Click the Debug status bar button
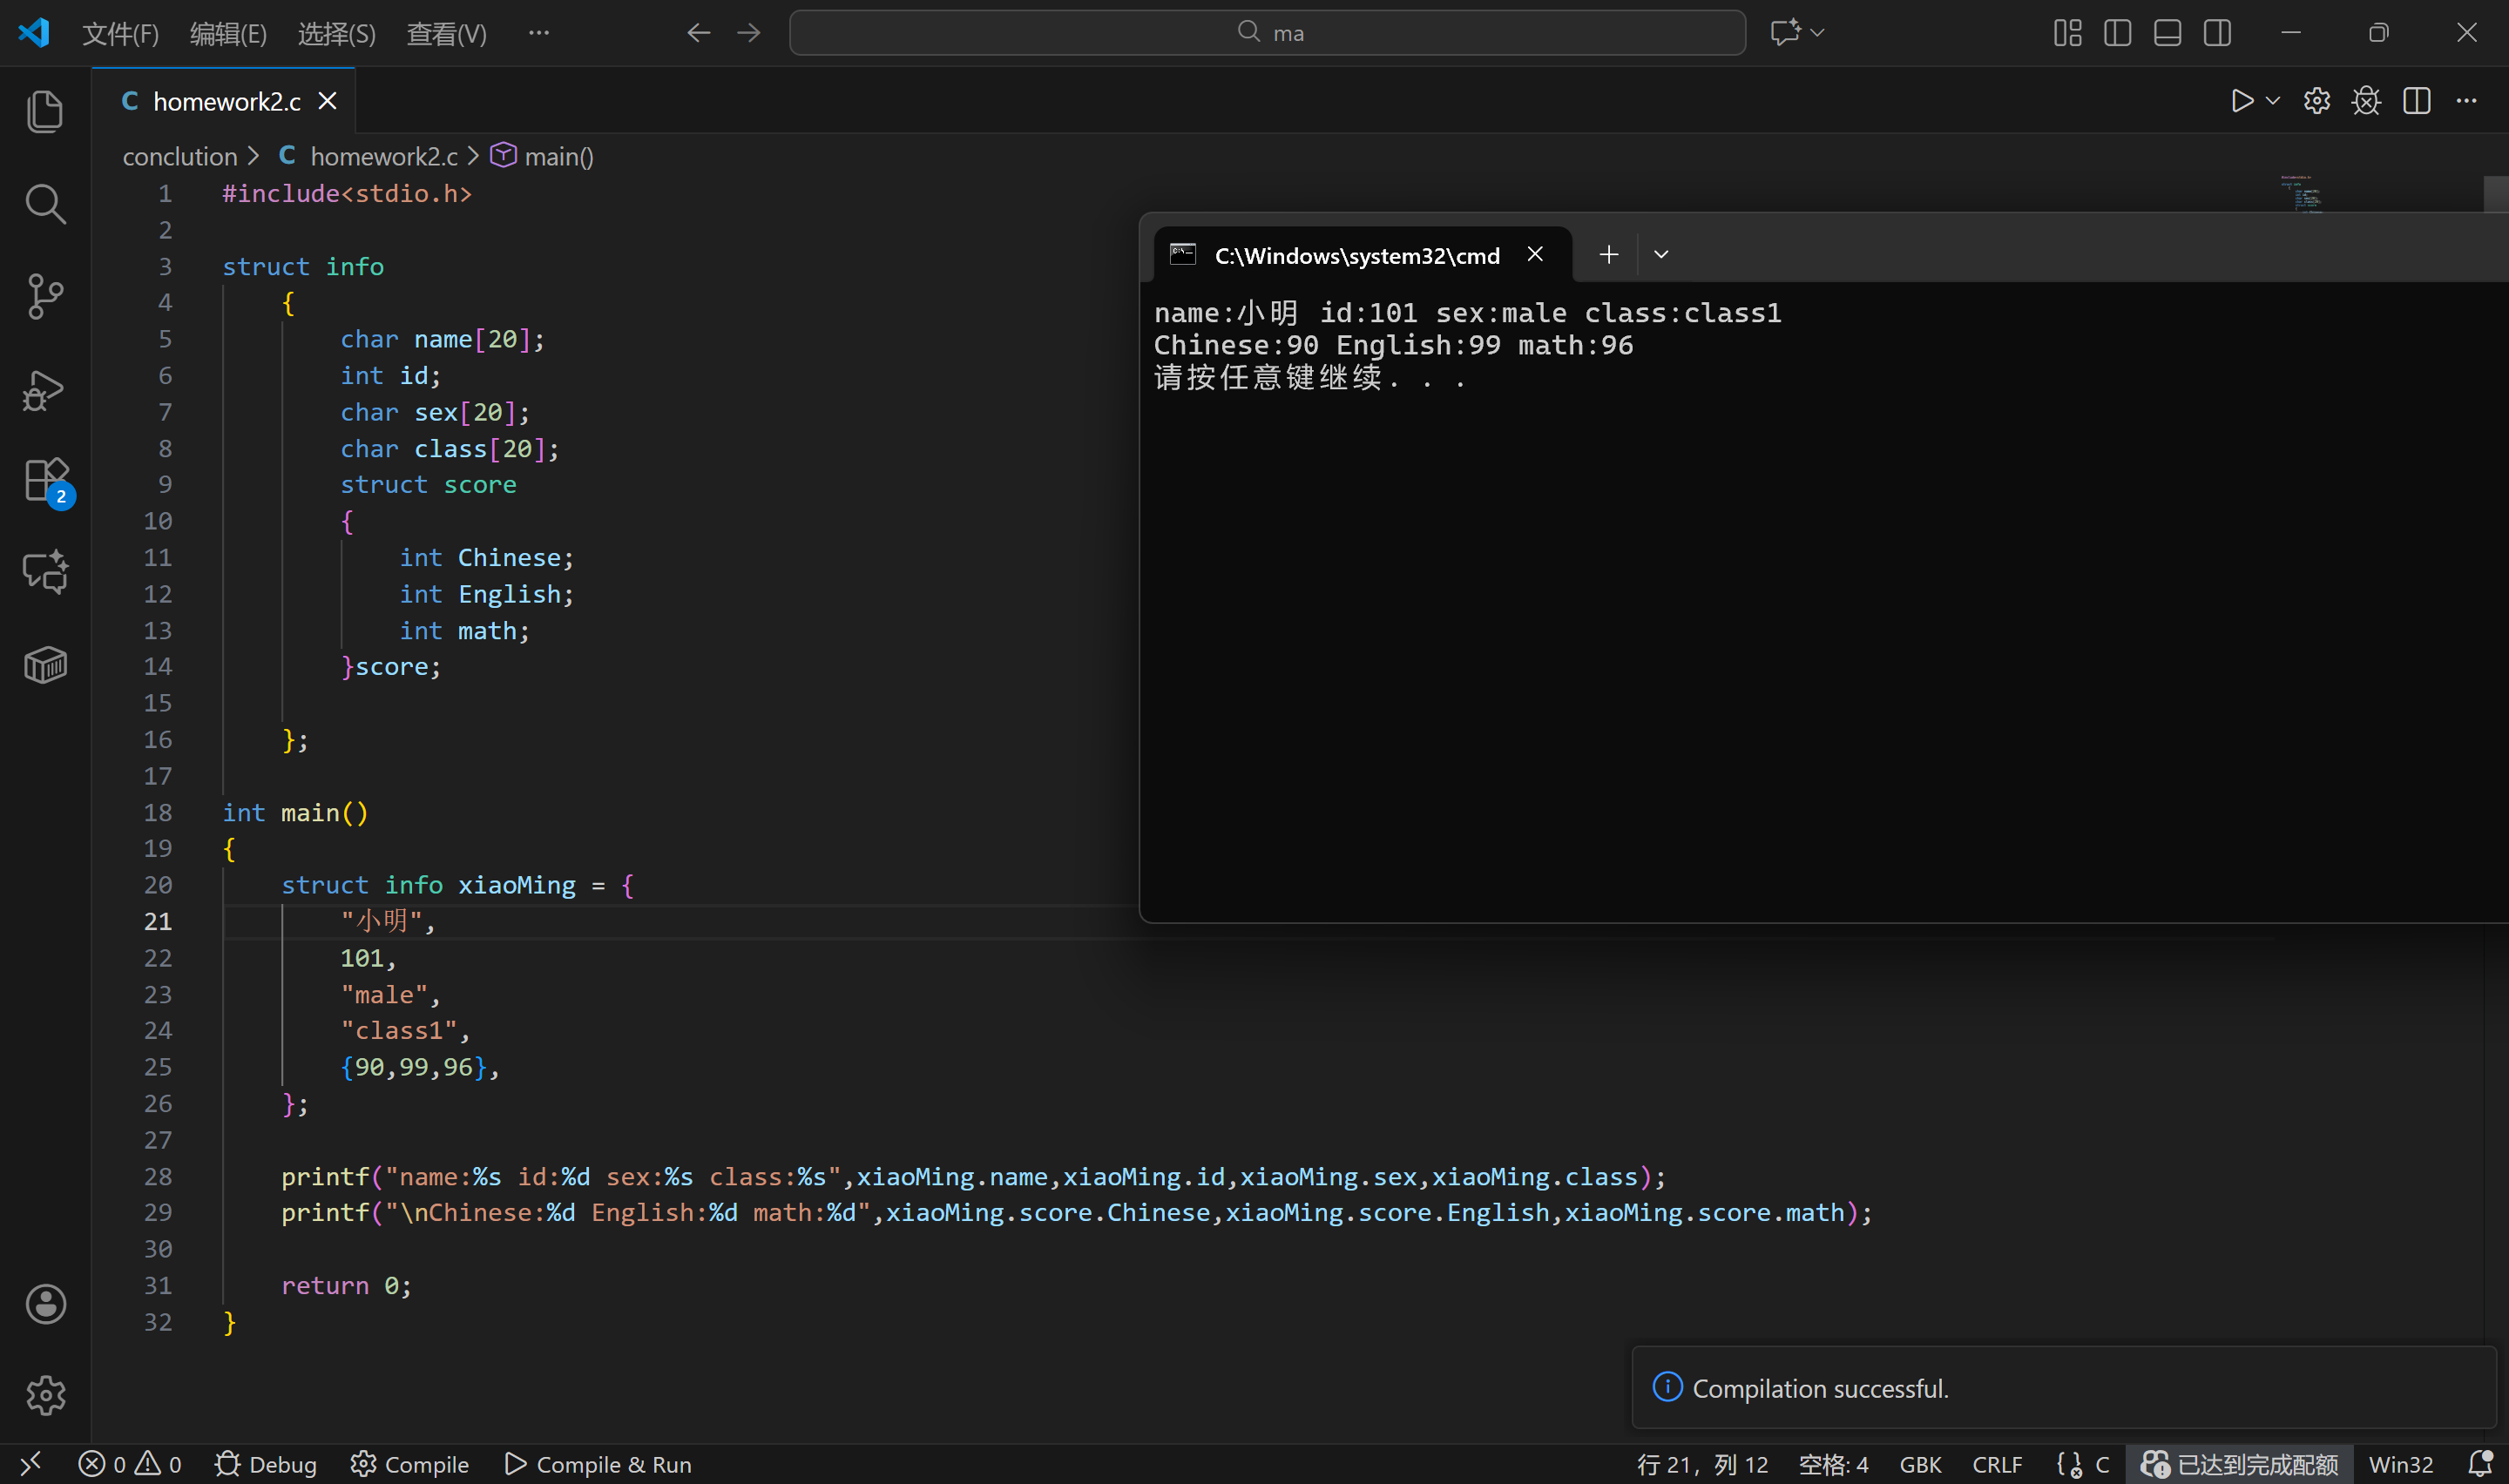Viewport: 2509px width, 1484px height. (x=266, y=1464)
